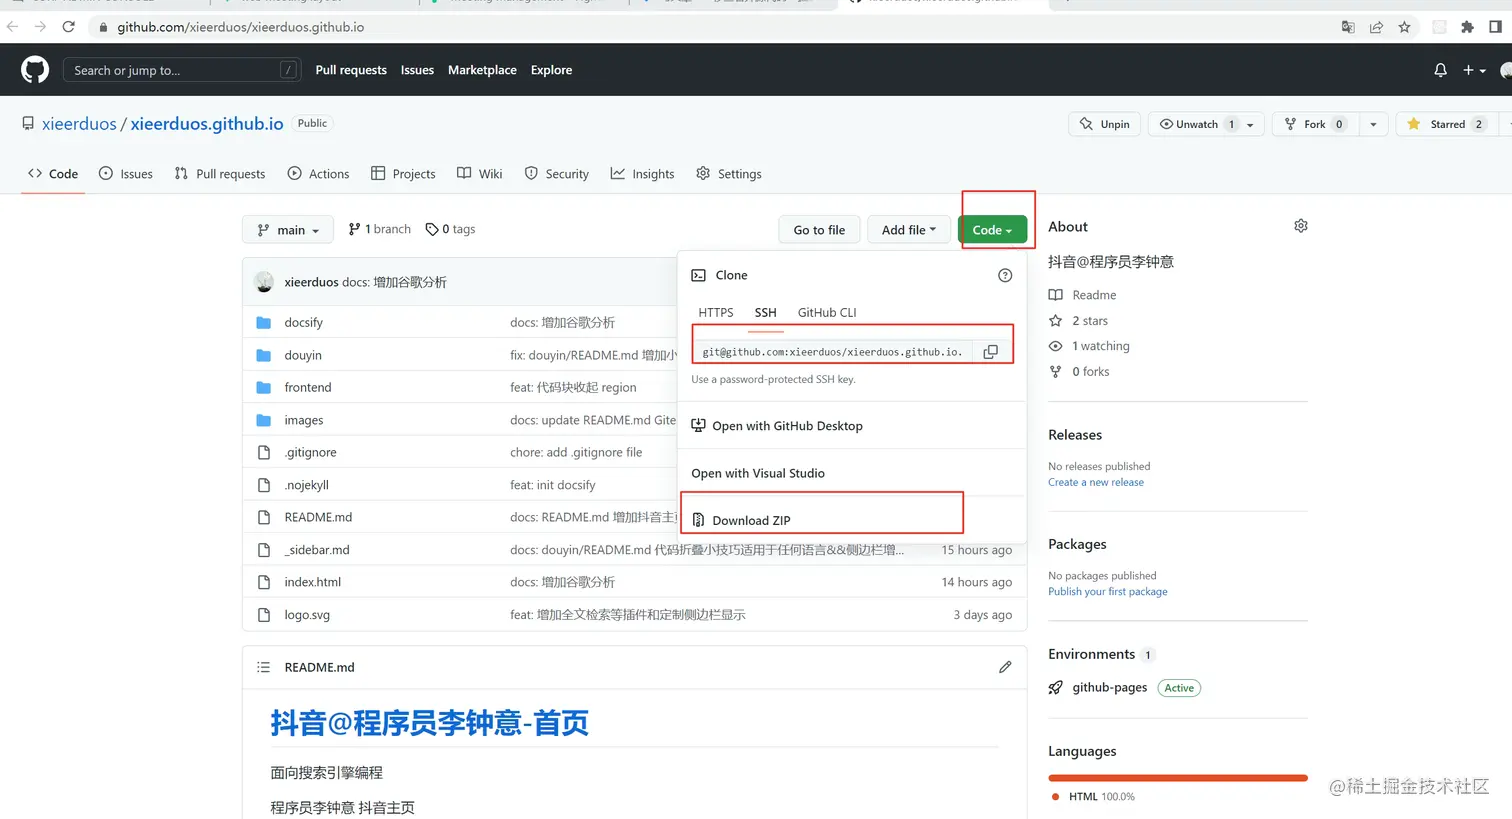
Task: Bookmark this page with the star icon
Action: click(1404, 27)
